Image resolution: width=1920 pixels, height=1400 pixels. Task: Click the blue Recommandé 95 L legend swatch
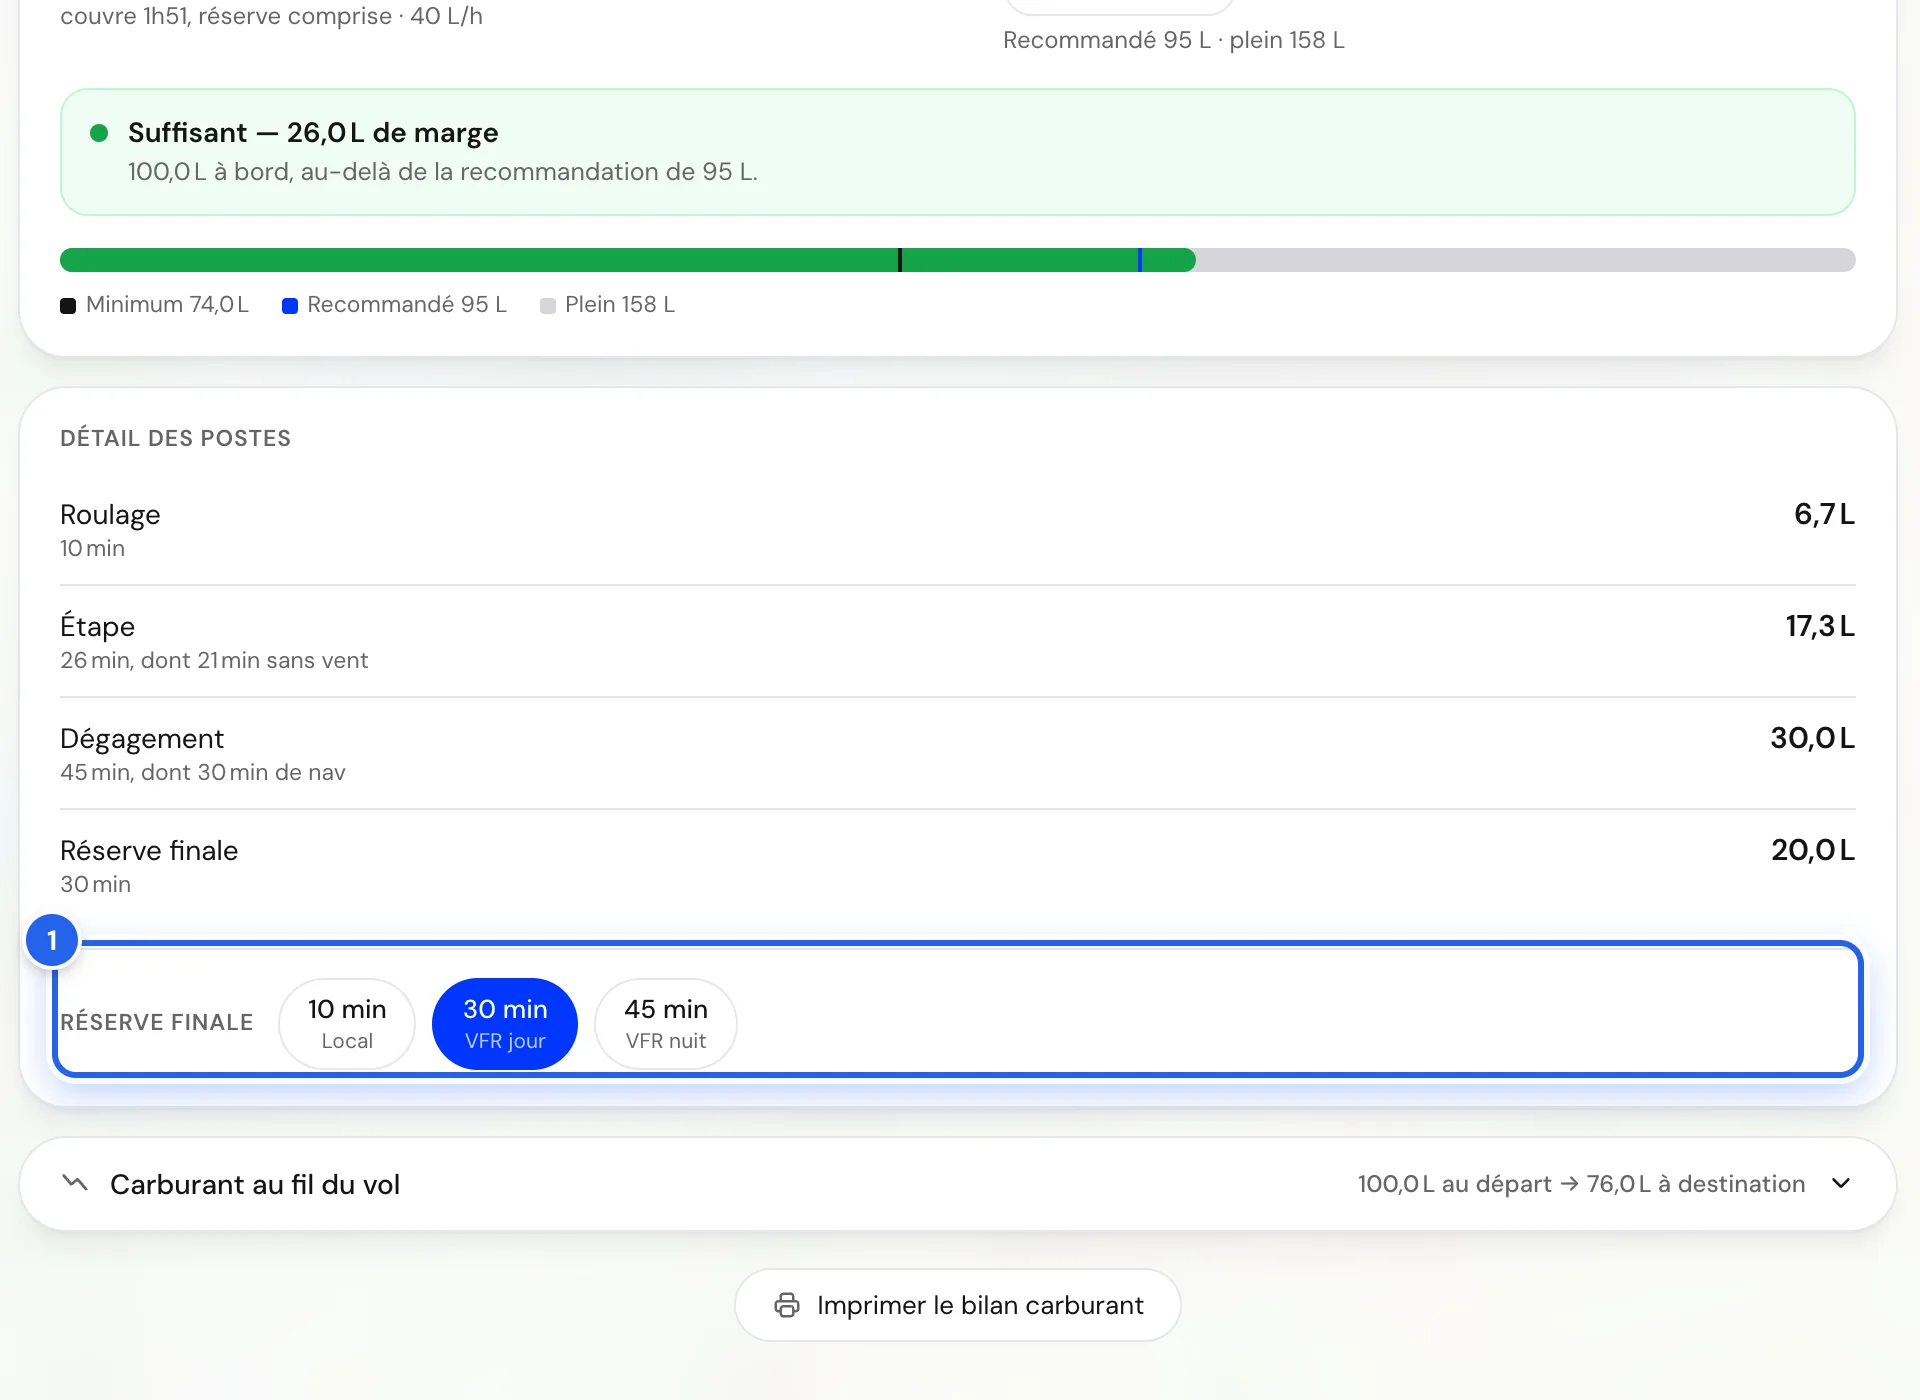coord(290,306)
